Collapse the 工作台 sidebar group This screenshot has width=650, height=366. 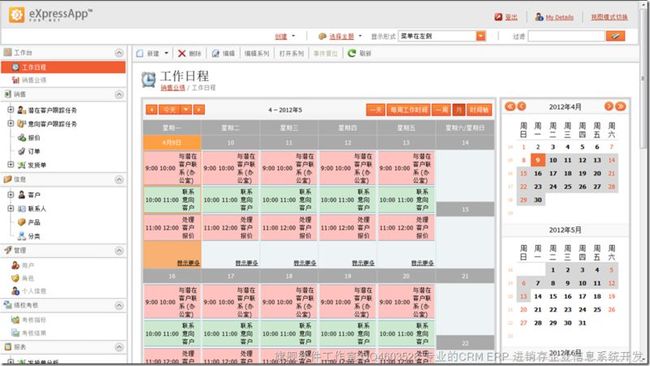119,53
